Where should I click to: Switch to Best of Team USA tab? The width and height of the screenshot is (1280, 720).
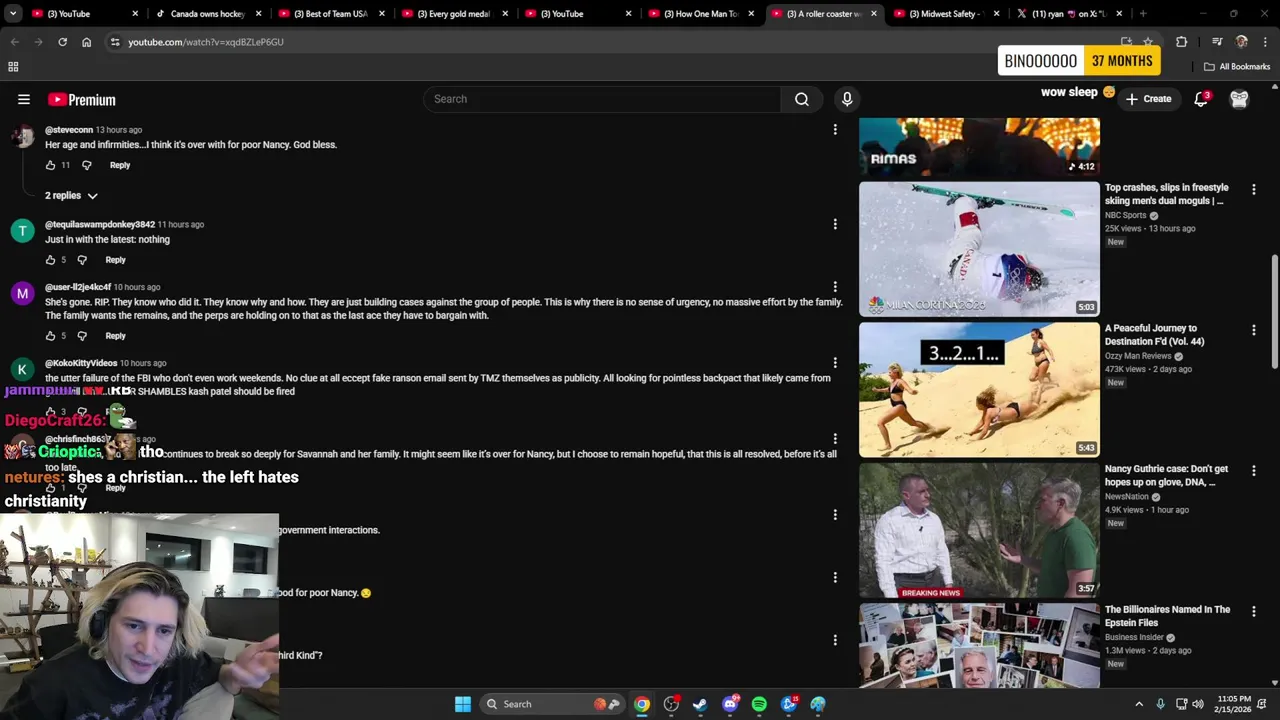point(330,14)
